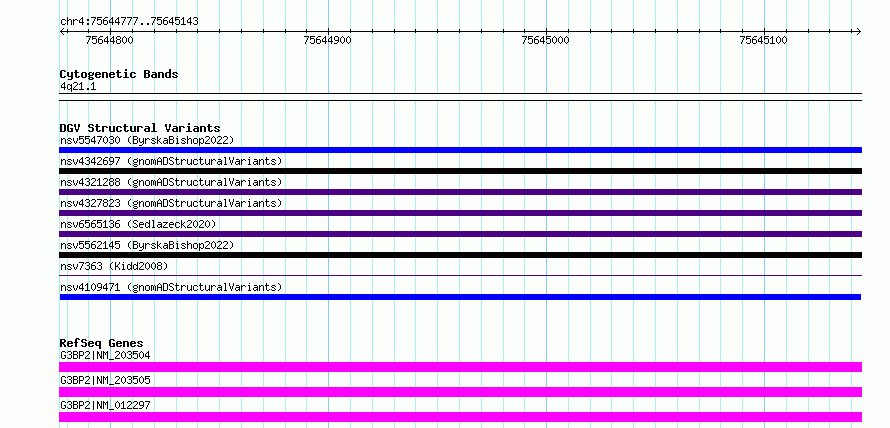Select the blue bar under nsv5547030

[x=460, y=150]
